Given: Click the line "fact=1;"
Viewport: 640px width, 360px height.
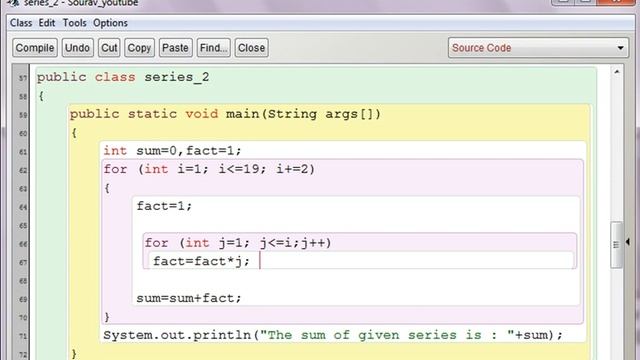Looking at the screenshot, I should pos(164,206).
